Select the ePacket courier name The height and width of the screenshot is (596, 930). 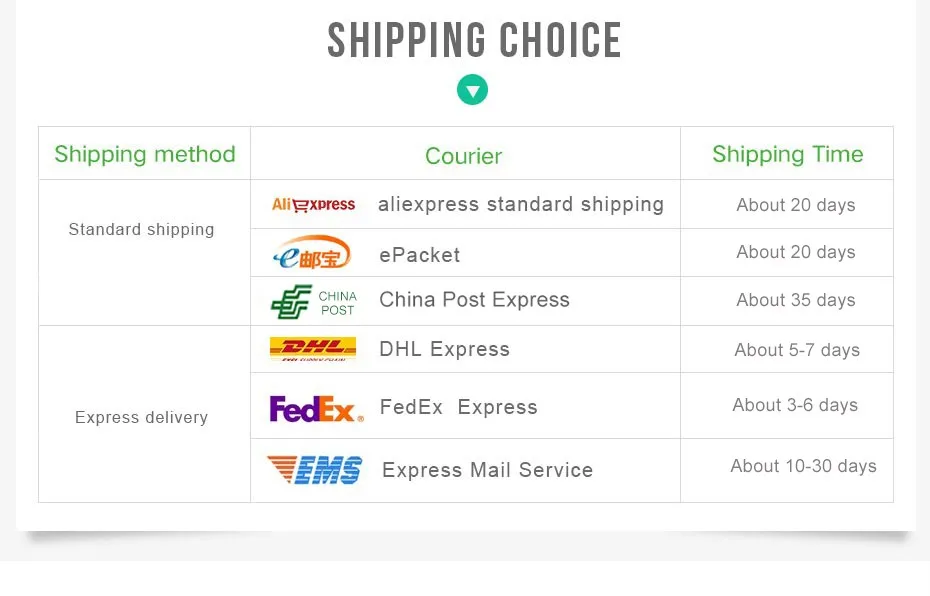pos(419,255)
